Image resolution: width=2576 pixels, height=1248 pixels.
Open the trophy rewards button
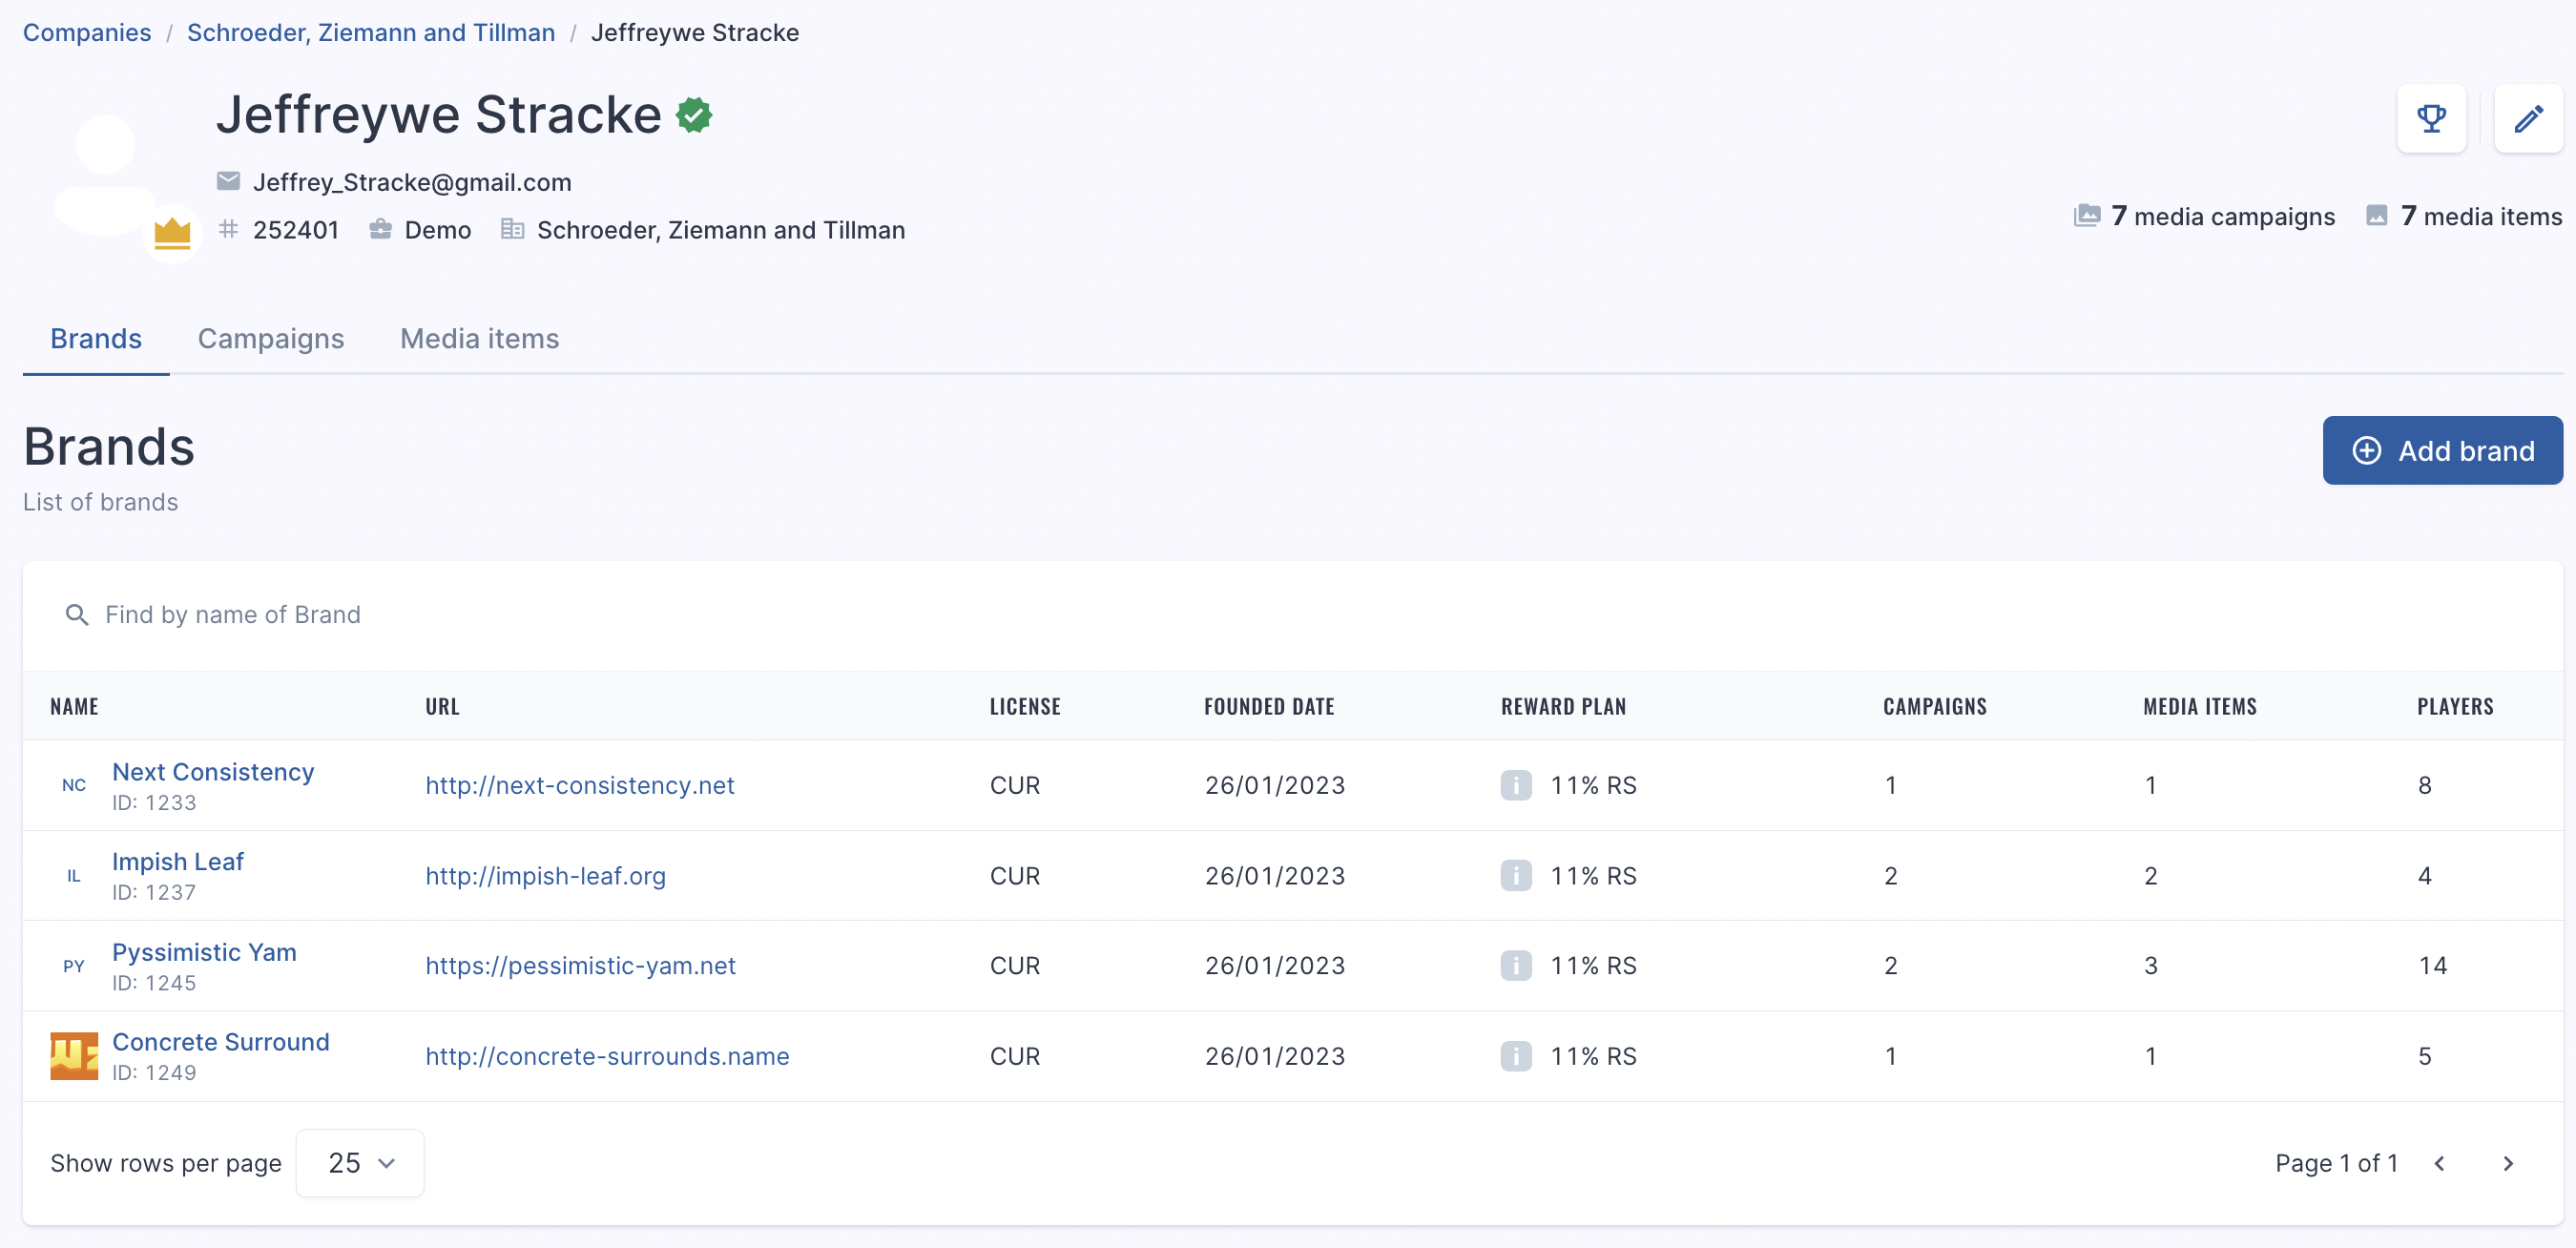click(x=2431, y=119)
